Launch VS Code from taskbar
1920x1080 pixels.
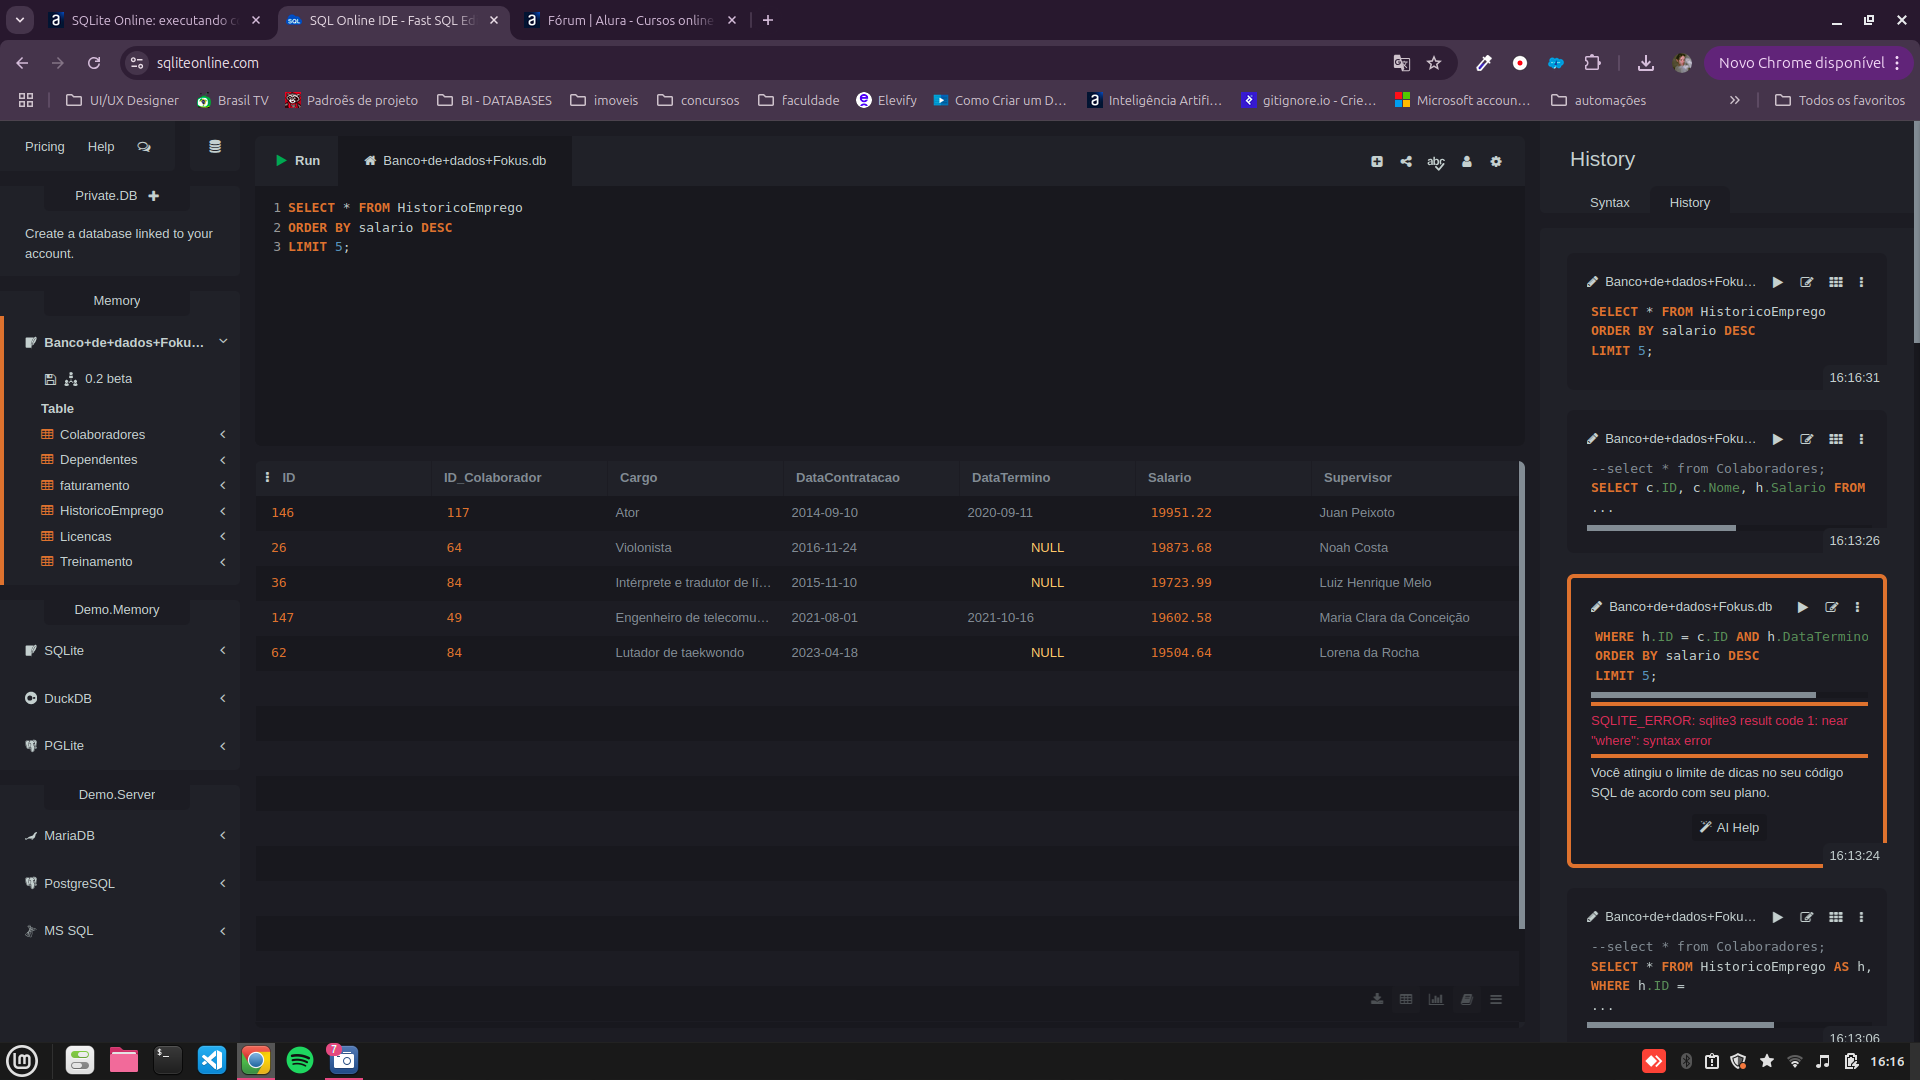point(212,1060)
